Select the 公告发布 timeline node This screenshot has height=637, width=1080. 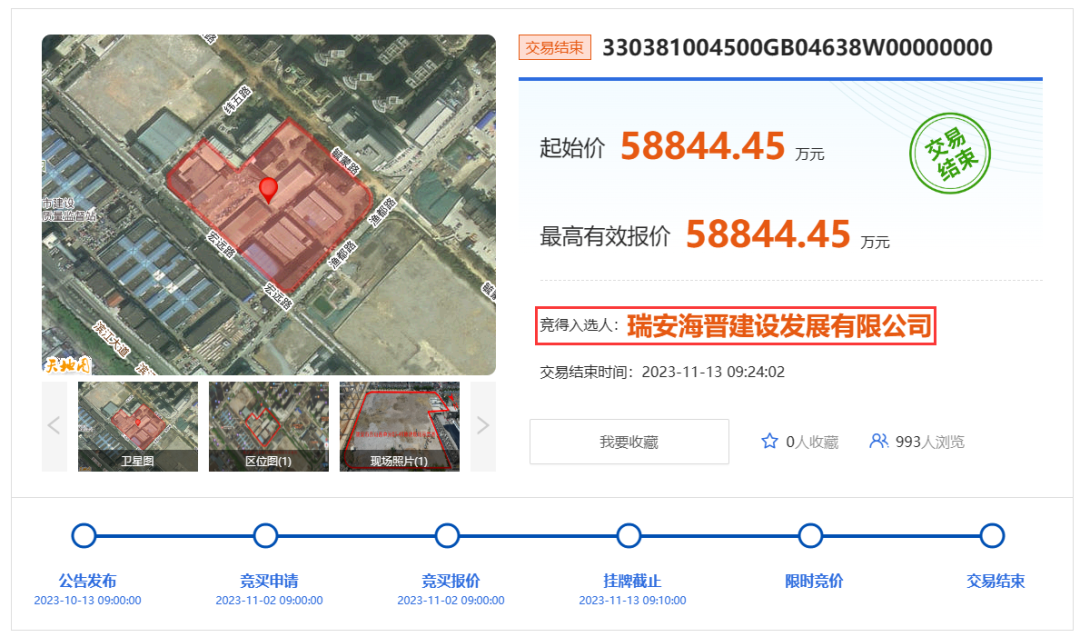pyautogui.click(x=84, y=536)
